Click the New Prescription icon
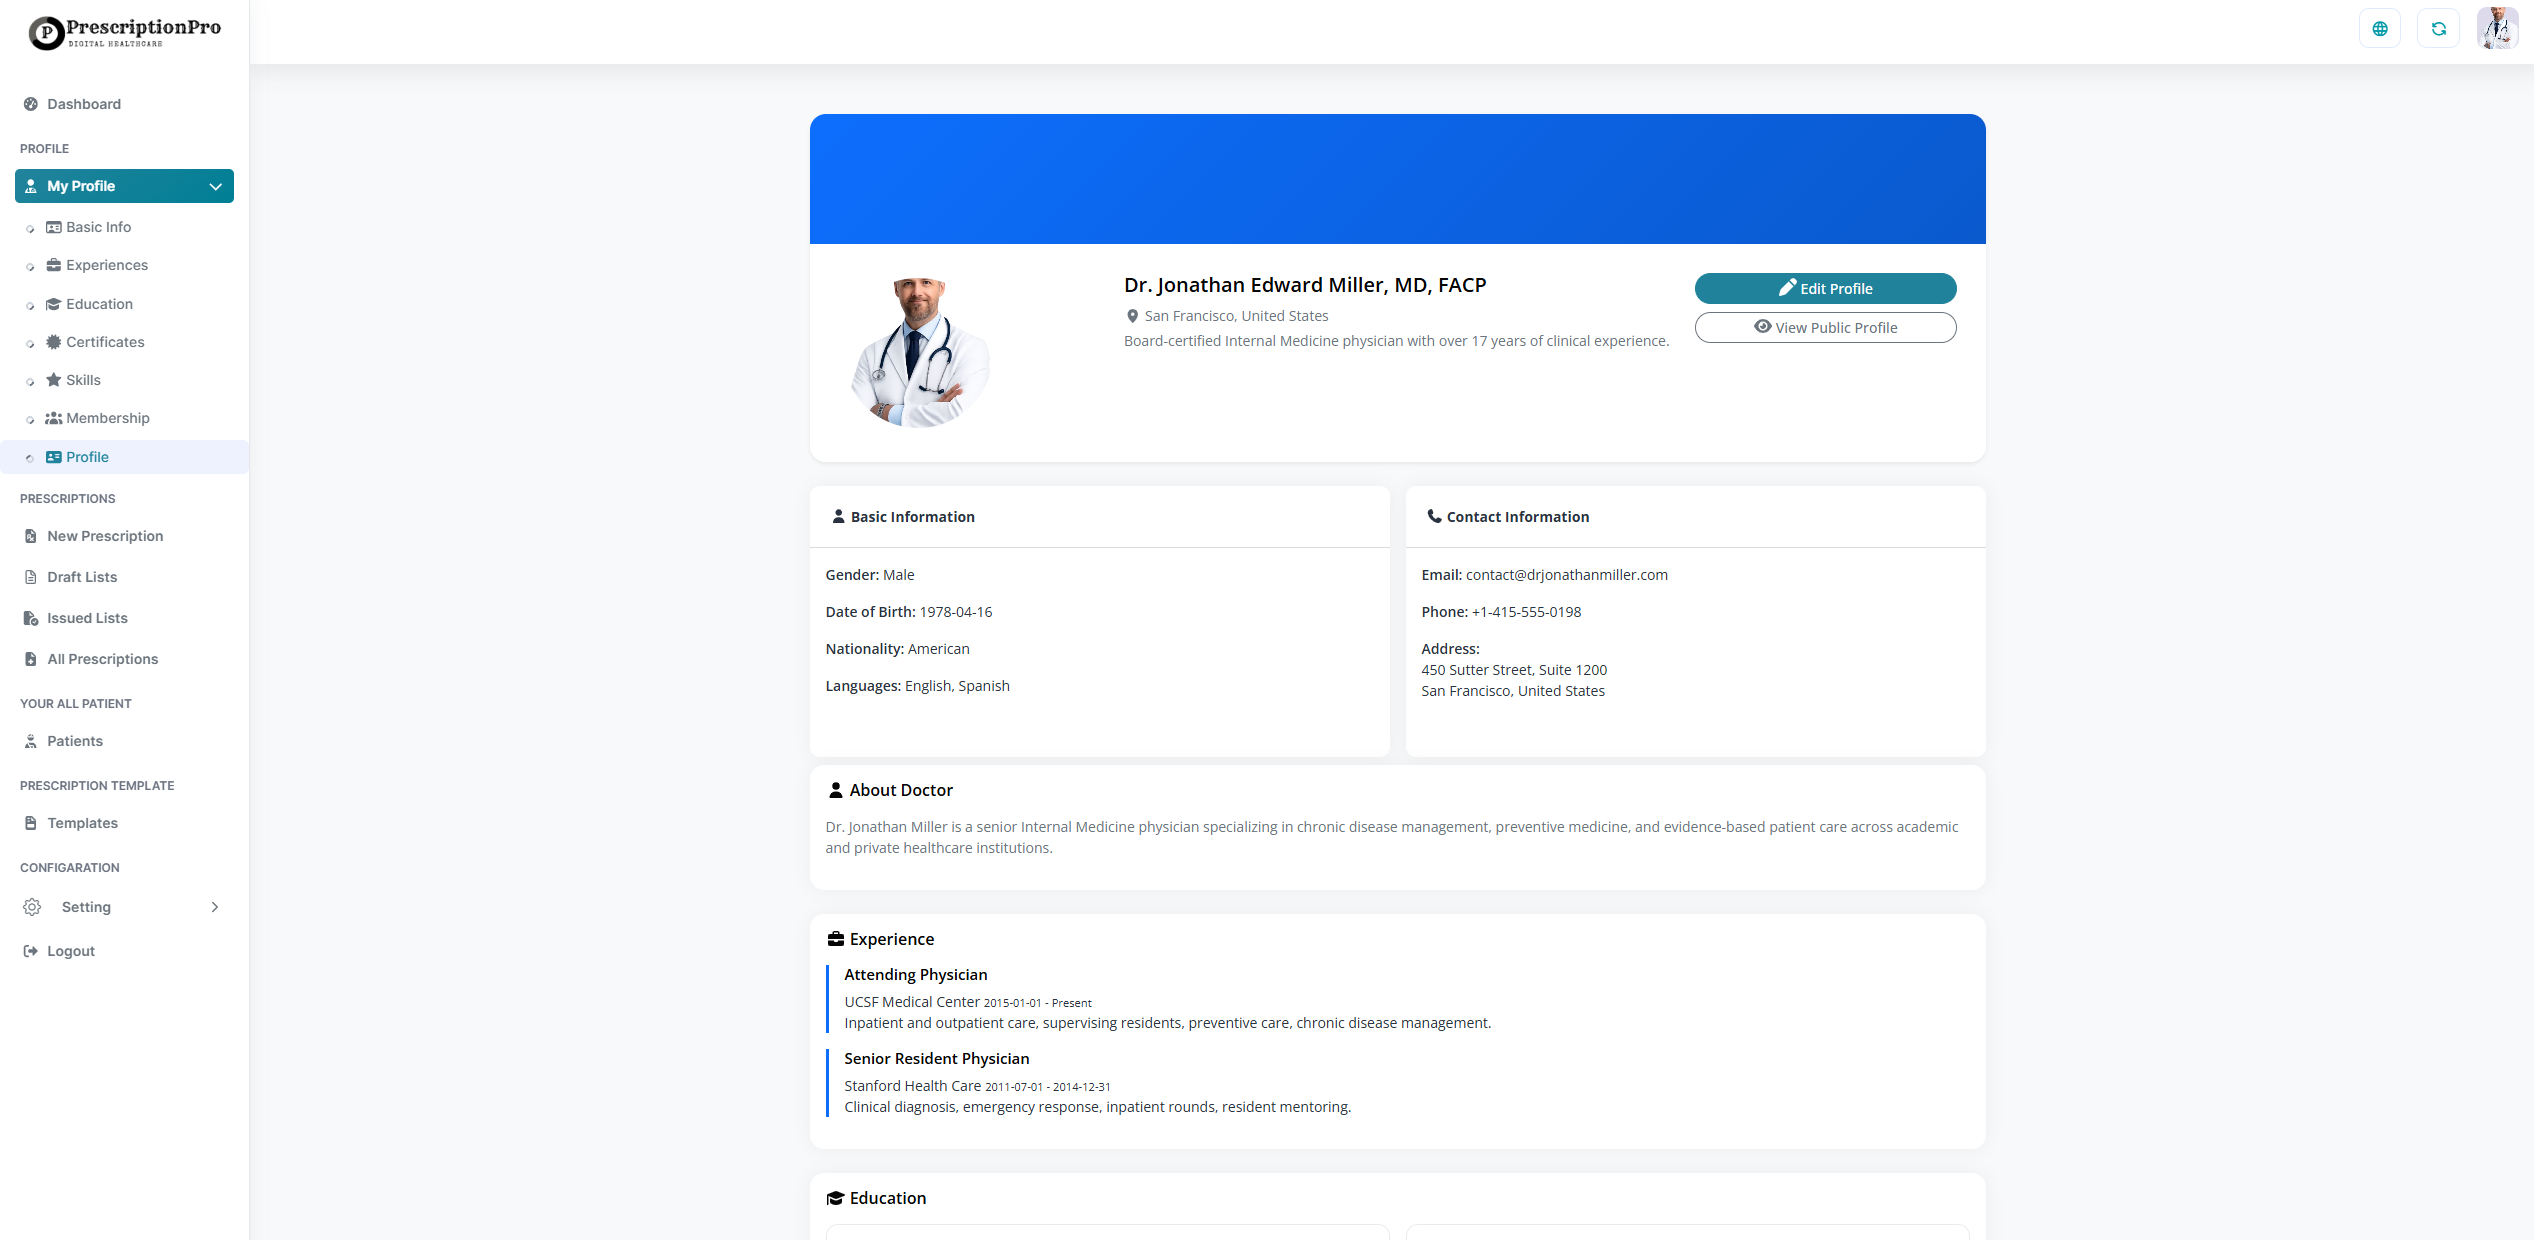The width and height of the screenshot is (2534, 1240). (31, 536)
